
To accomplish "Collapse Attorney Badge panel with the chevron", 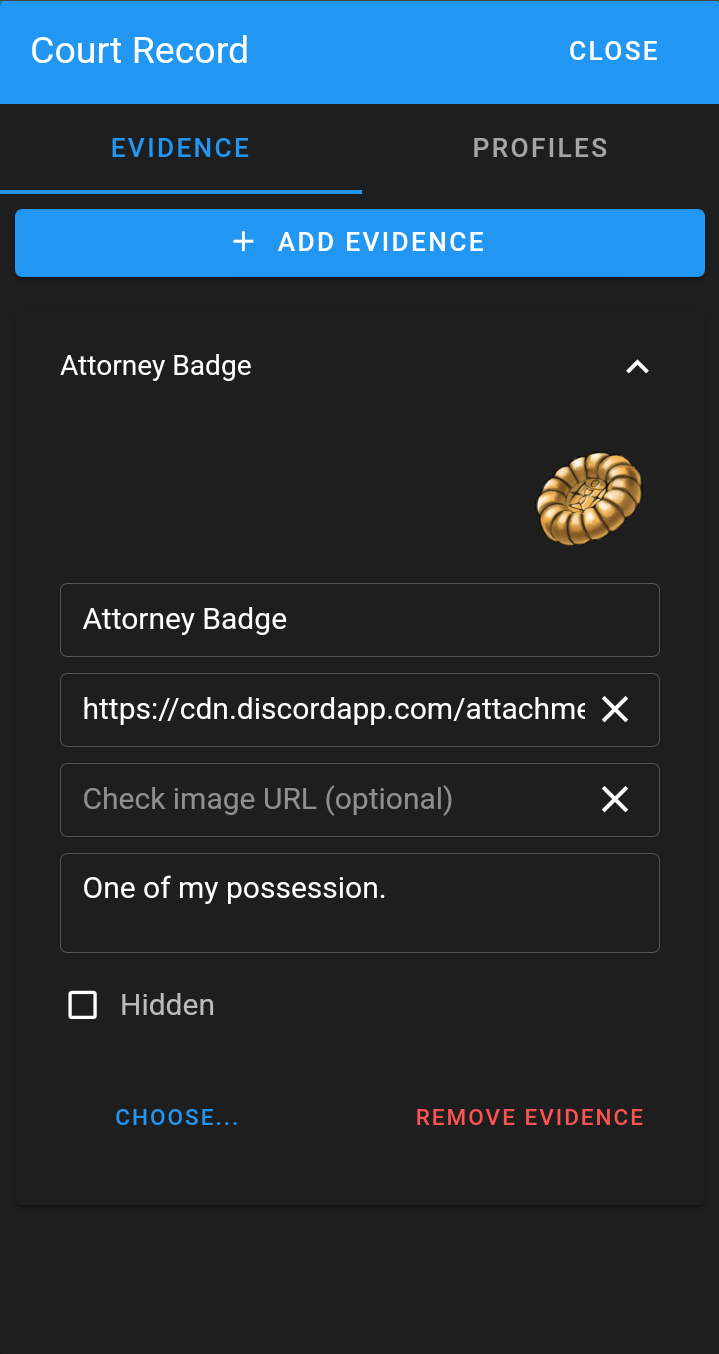I will click(637, 367).
